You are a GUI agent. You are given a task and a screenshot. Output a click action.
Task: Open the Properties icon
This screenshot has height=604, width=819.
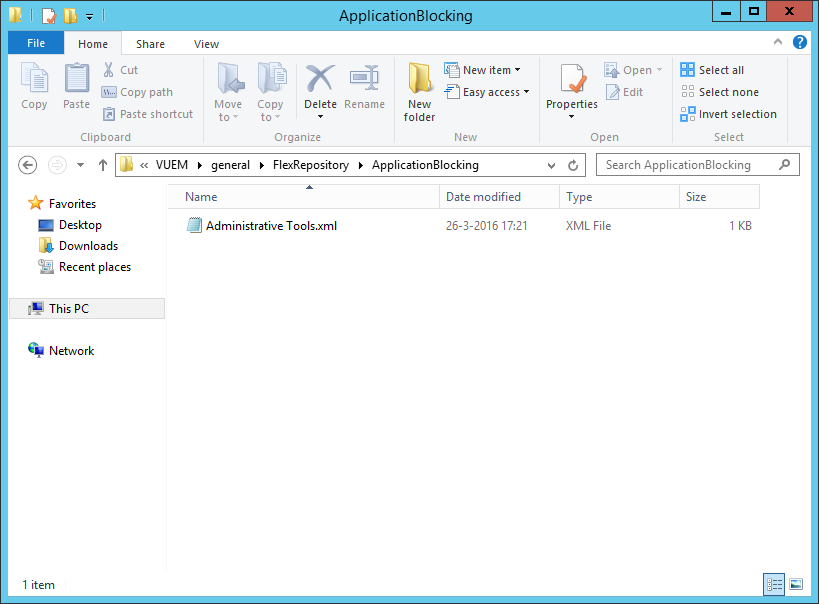click(572, 78)
